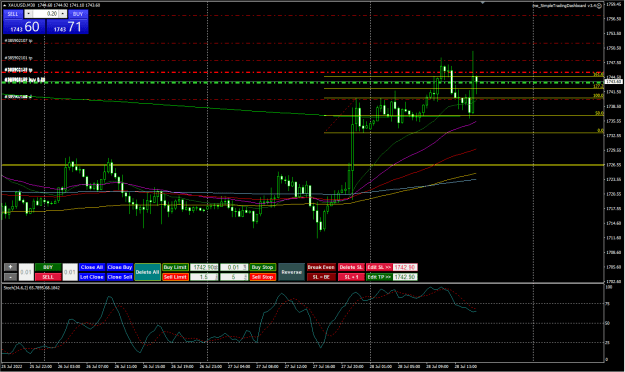This screenshot has width=625, height=372.
Task: Click the Sell Limit button
Action: tap(175, 277)
